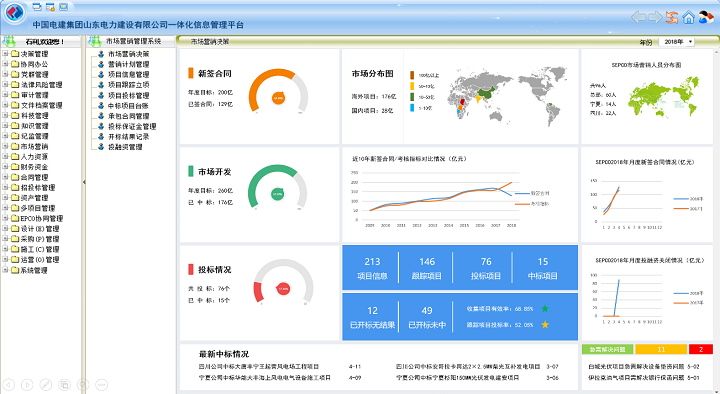Click people icon beside 市场营销管理系统 header

tap(95, 41)
